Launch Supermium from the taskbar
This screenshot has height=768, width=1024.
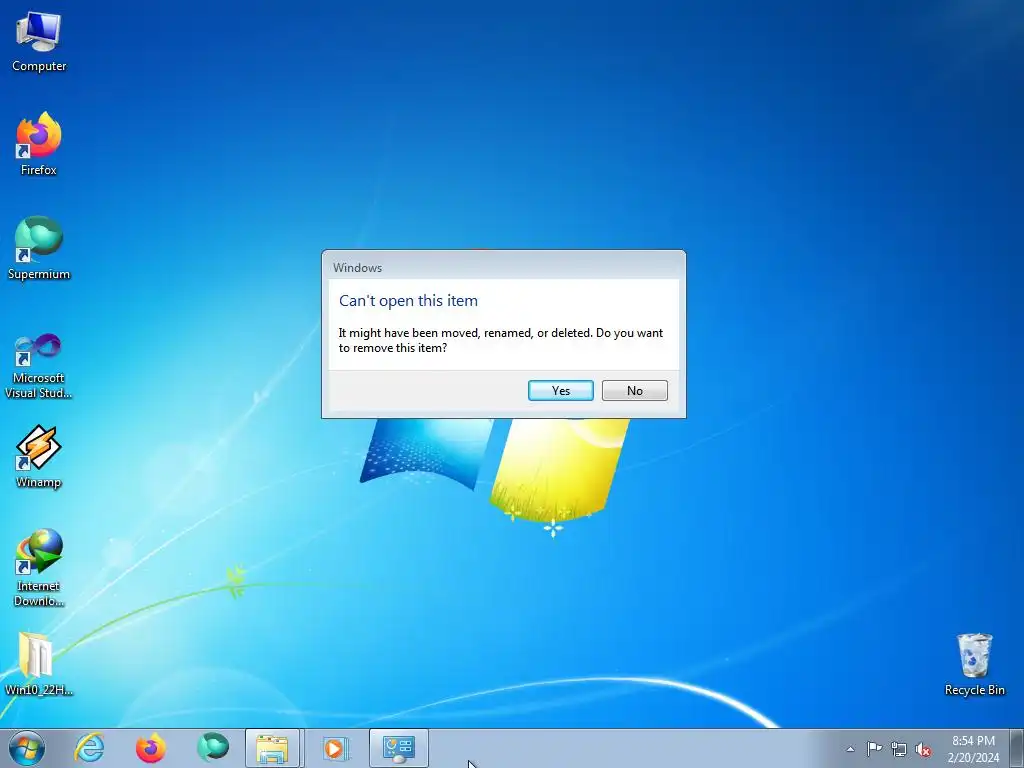pyautogui.click(x=212, y=748)
